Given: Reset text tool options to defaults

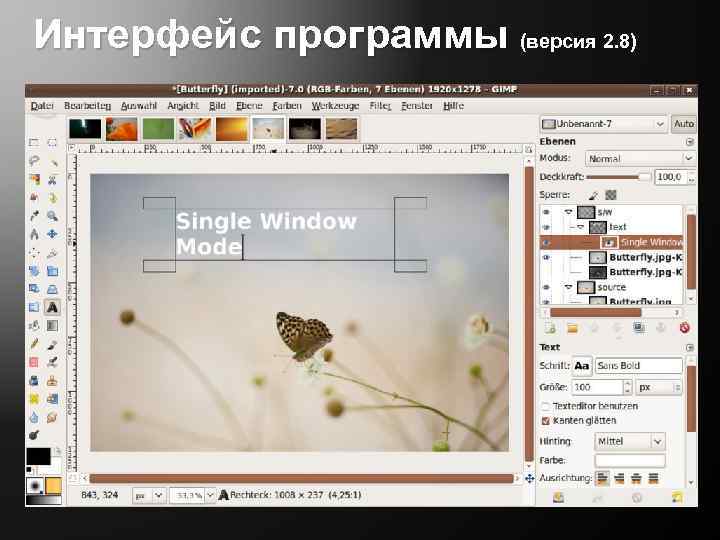Looking at the screenshot, I should (x=678, y=497).
